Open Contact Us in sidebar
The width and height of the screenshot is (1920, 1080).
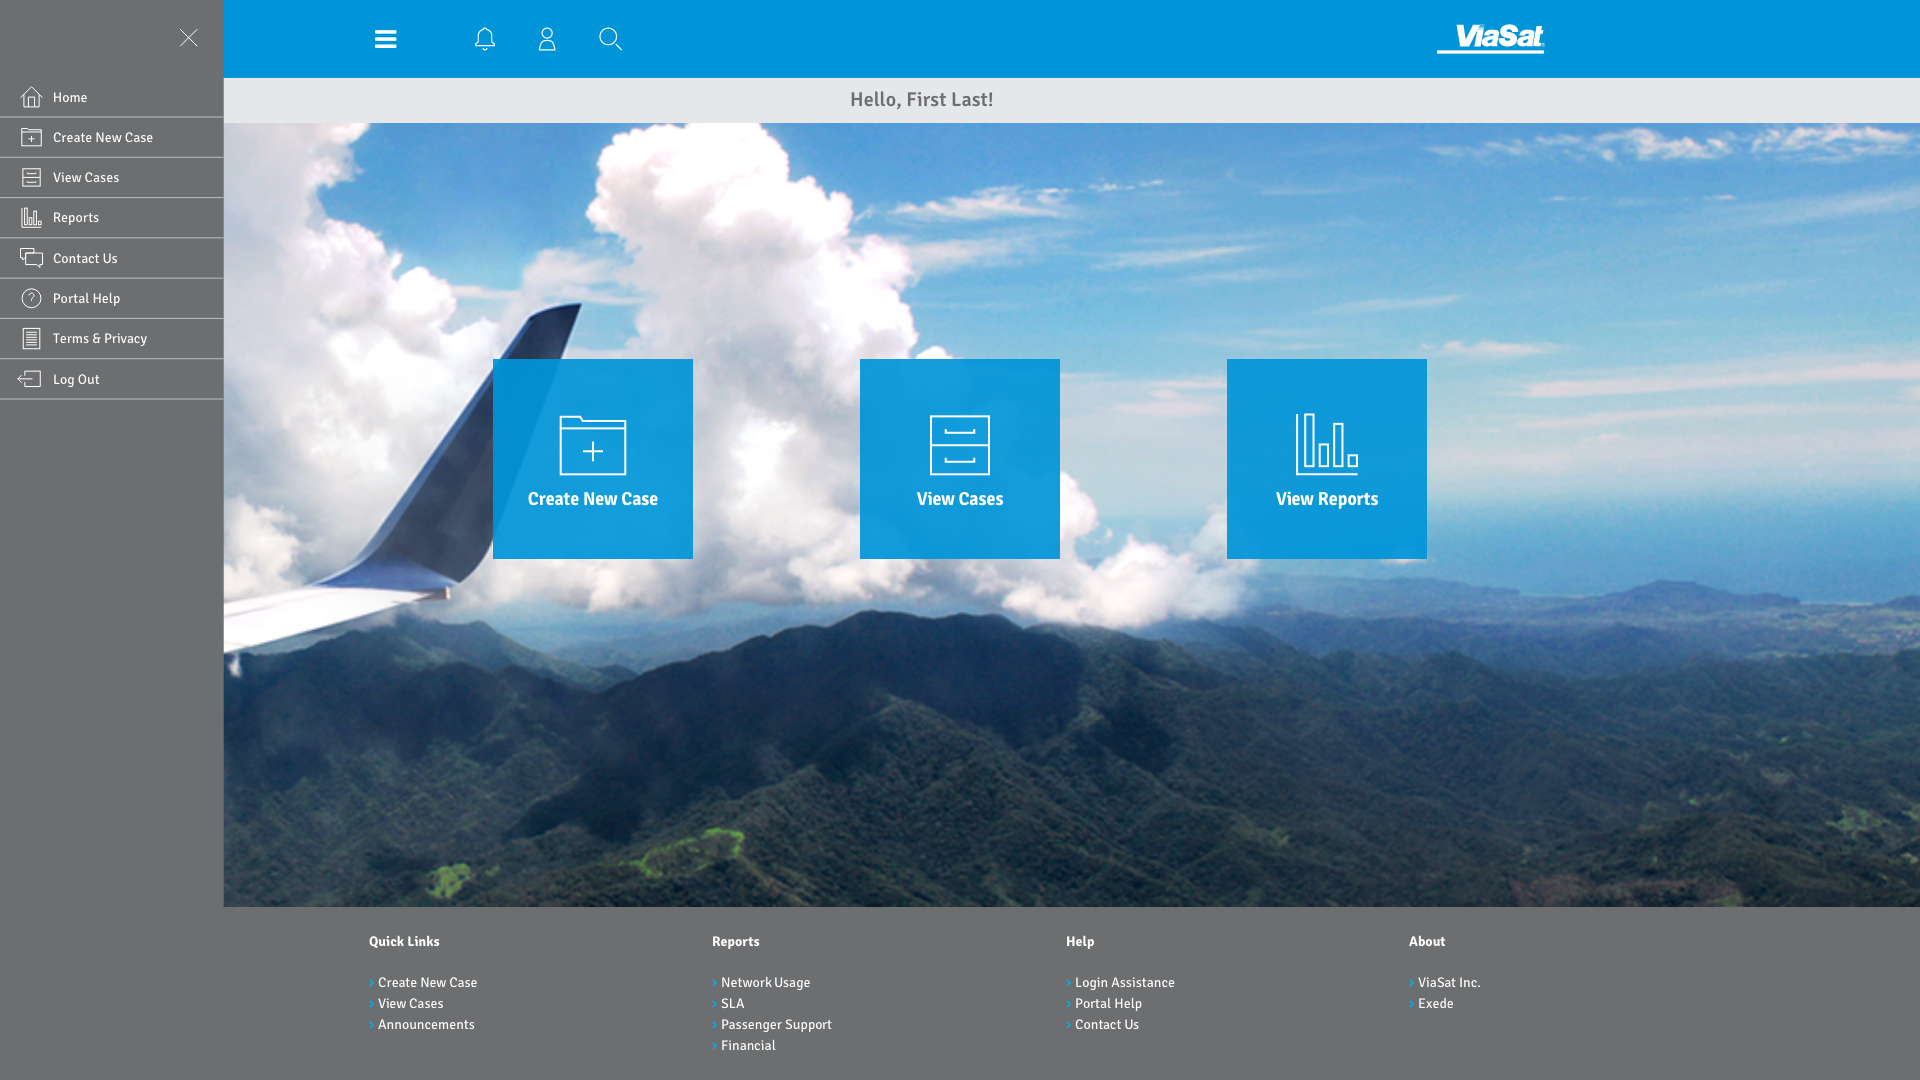point(85,259)
